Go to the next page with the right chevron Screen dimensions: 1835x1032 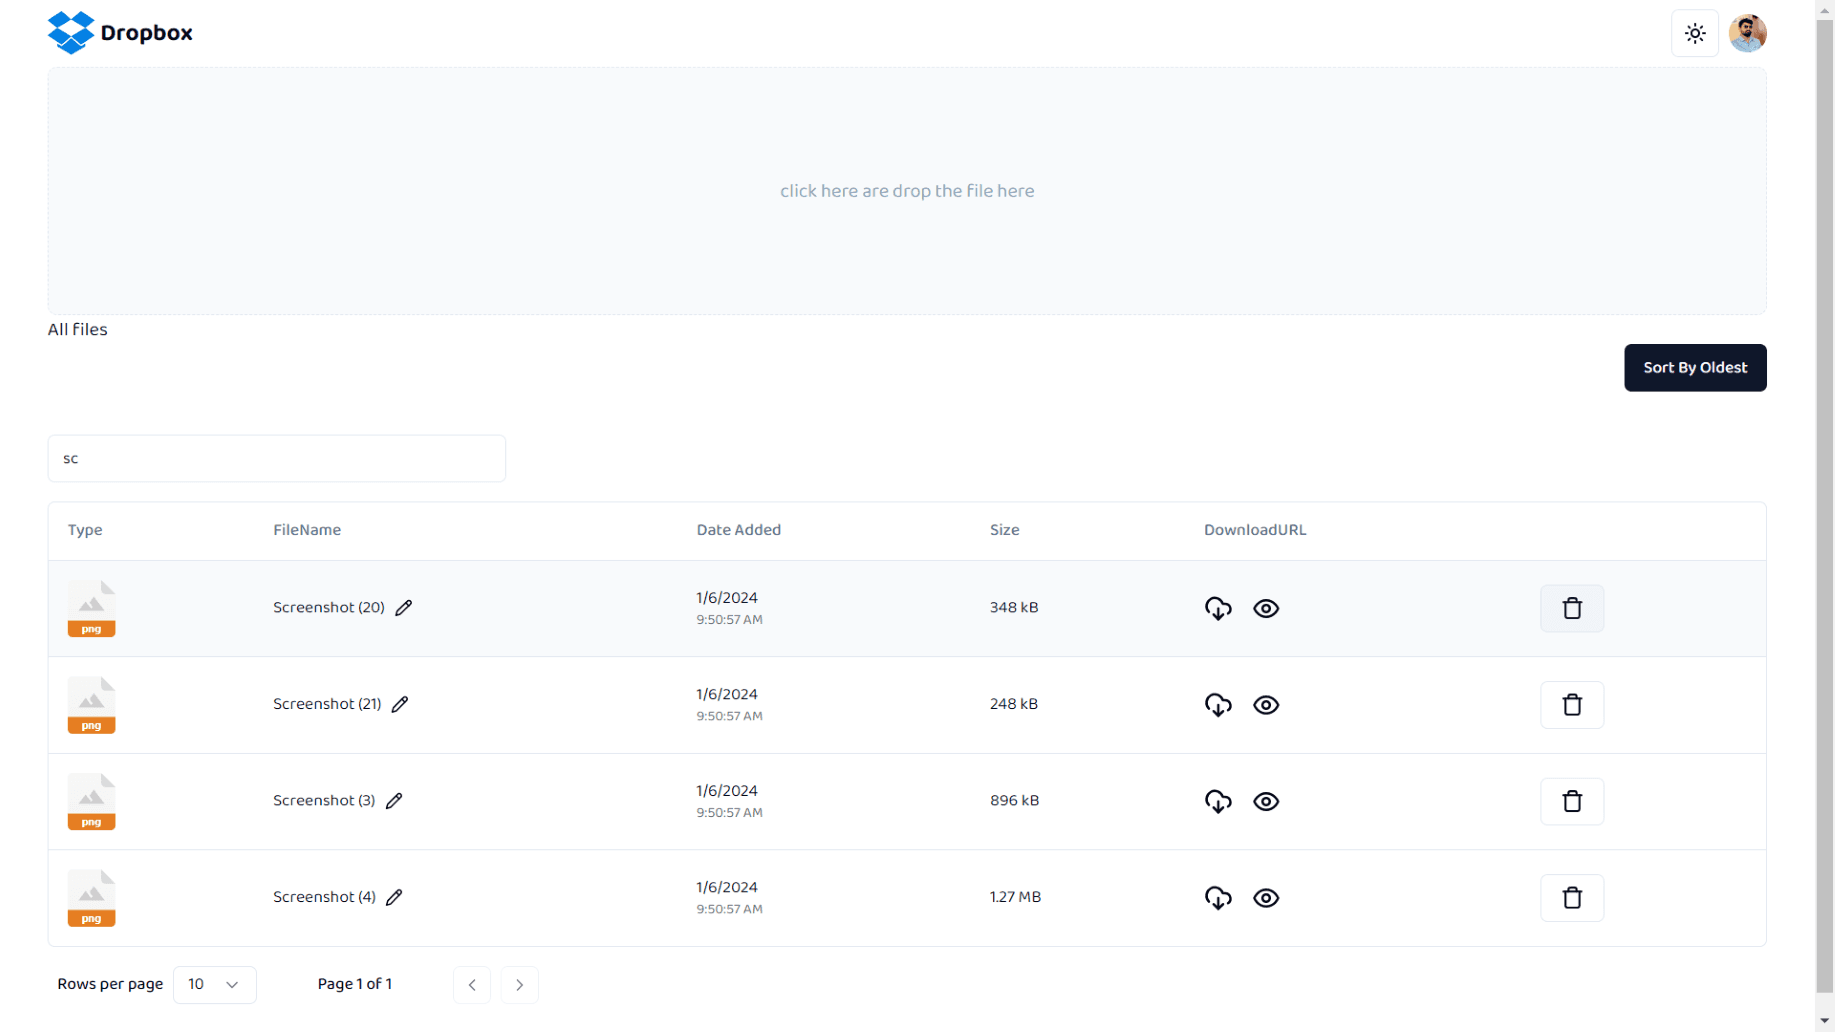point(519,984)
